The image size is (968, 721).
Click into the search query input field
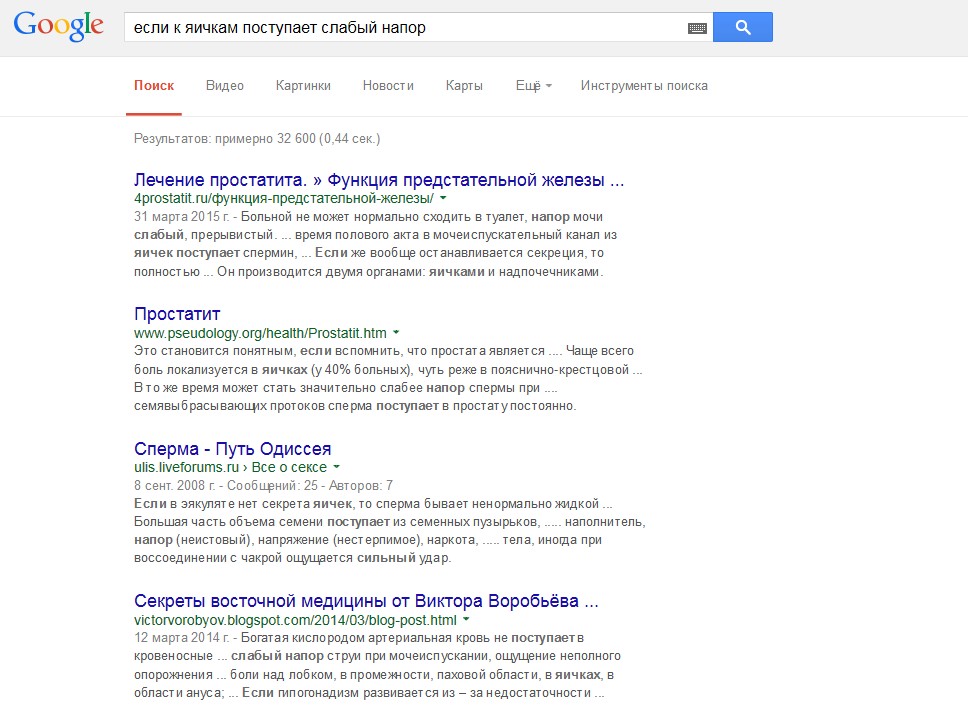[407, 27]
